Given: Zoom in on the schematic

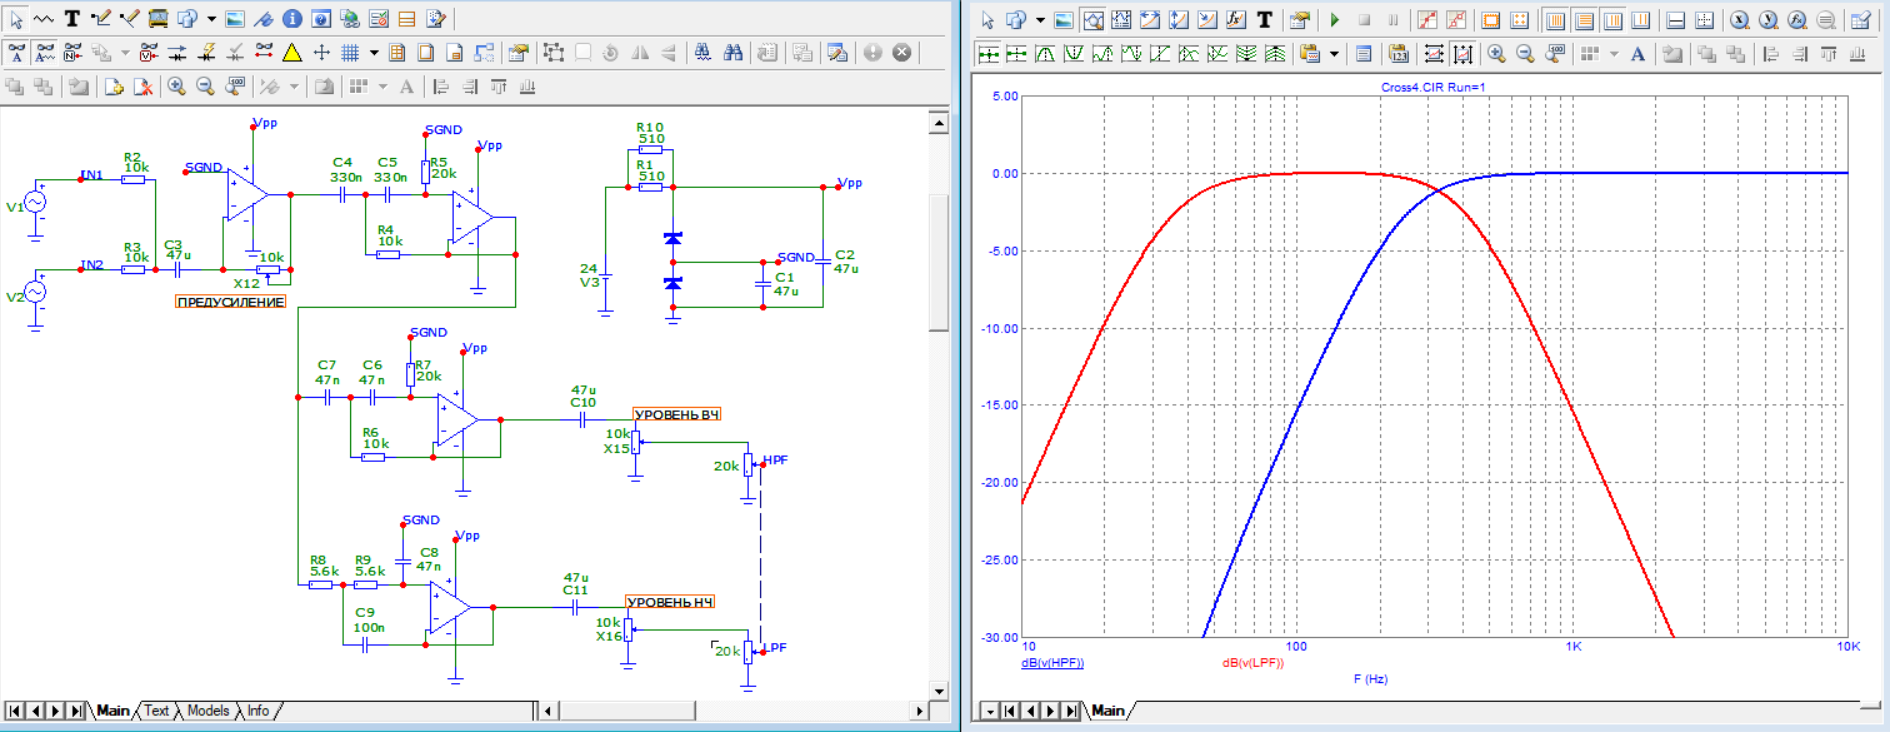Looking at the screenshot, I should coord(176,87).
